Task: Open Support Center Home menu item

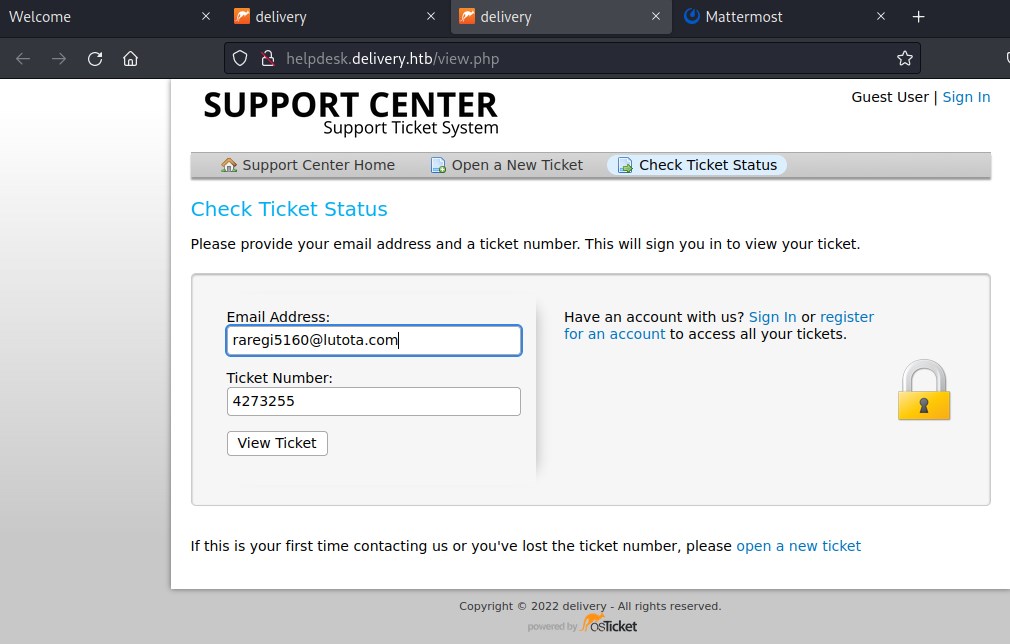Action: click(x=308, y=165)
